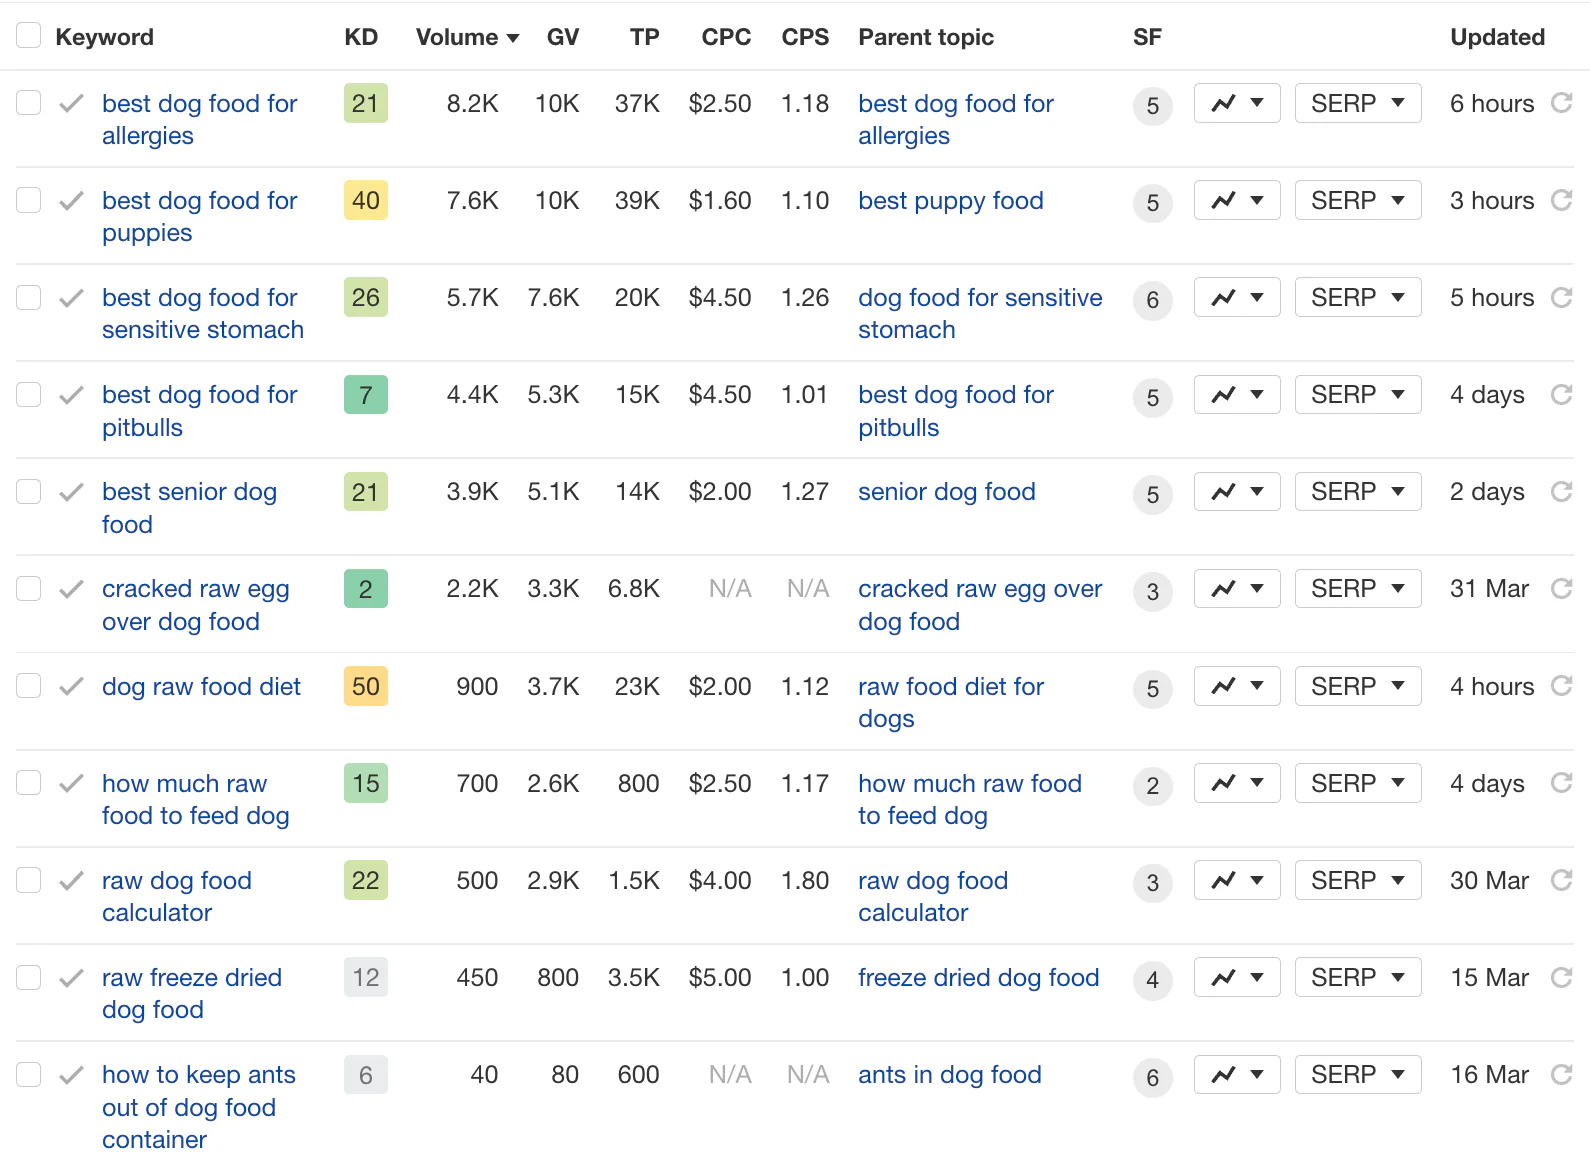Sort by the Parent topic column header

(x=926, y=37)
